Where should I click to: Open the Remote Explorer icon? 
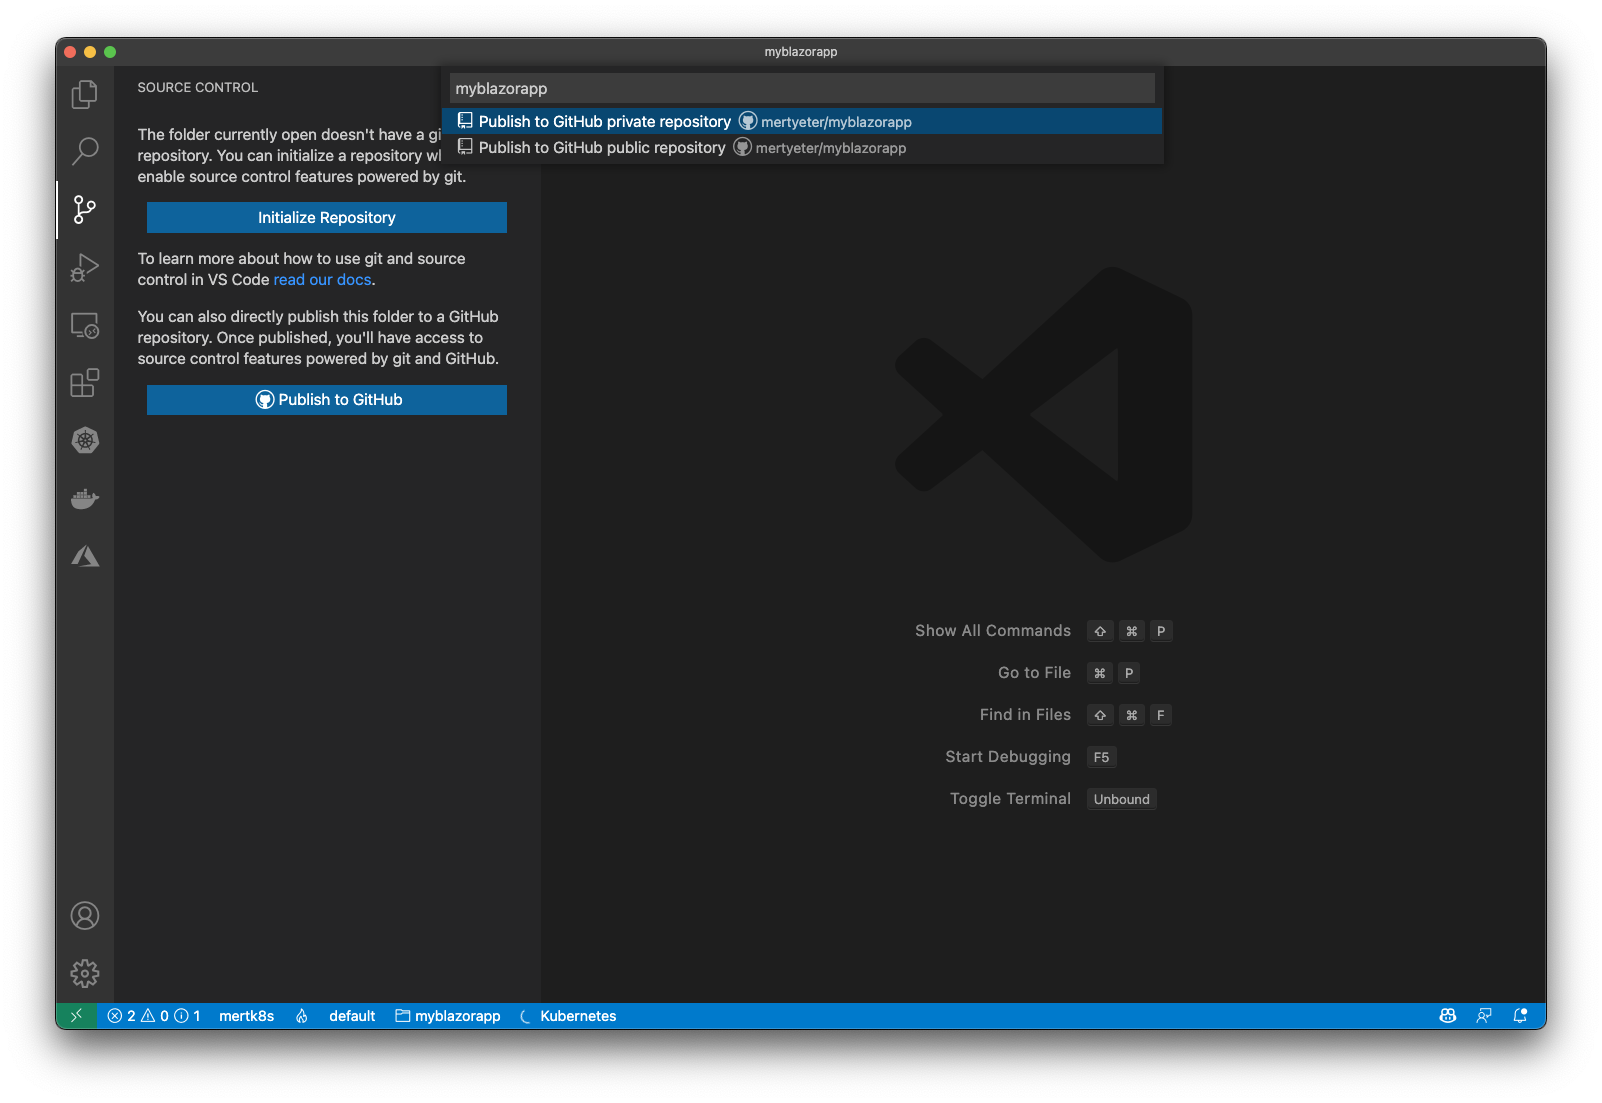click(x=85, y=325)
